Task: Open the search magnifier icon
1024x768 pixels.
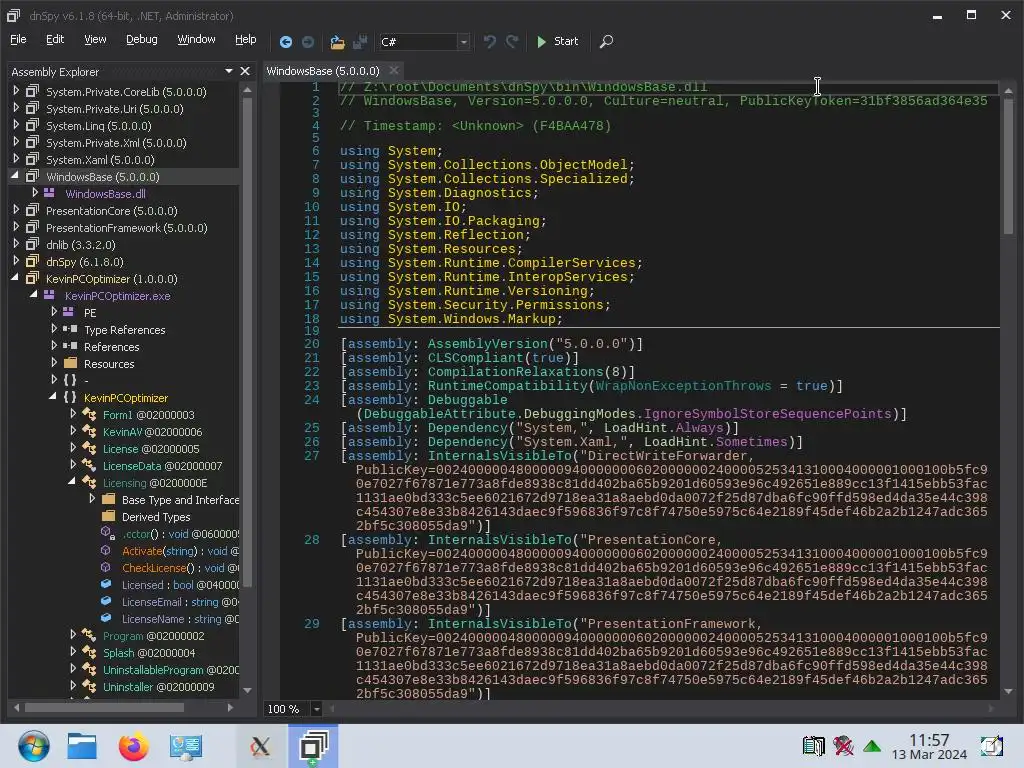Action: [x=606, y=42]
